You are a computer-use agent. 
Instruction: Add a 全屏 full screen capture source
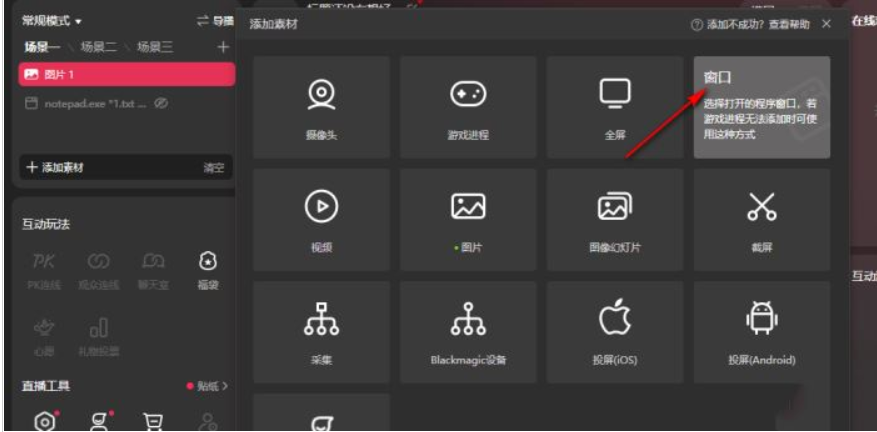coord(615,107)
